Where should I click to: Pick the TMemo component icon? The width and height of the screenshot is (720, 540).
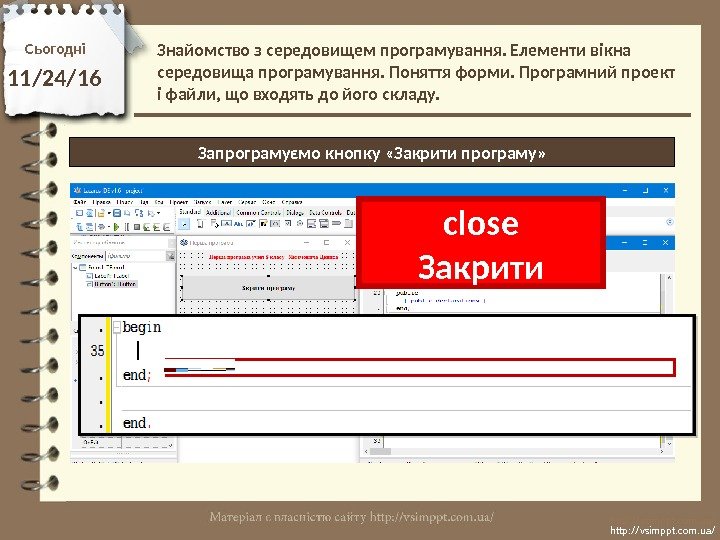[263, 224]
